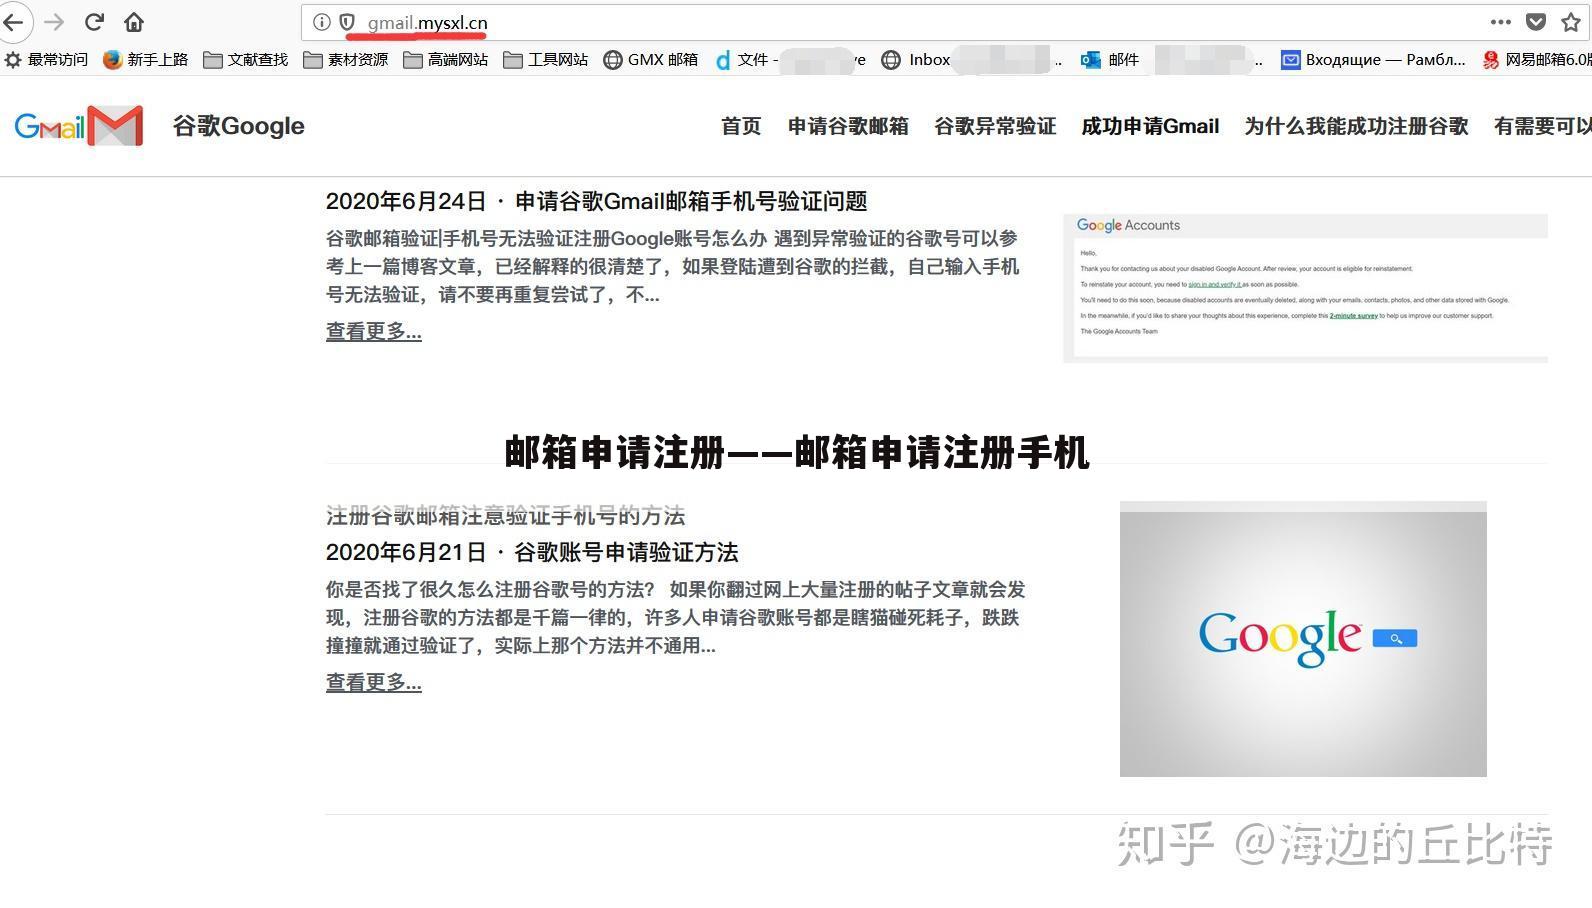The height and width of the screenshot is (908, 1592).
Task: Open Inbox bookmark with globe icon
Action: pos(970,60)
